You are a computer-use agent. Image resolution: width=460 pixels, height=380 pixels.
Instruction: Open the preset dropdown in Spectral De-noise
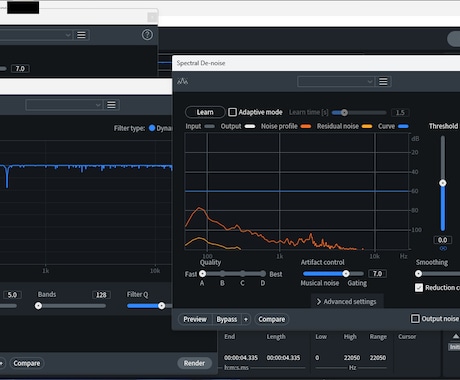click(x=336, y=82)
